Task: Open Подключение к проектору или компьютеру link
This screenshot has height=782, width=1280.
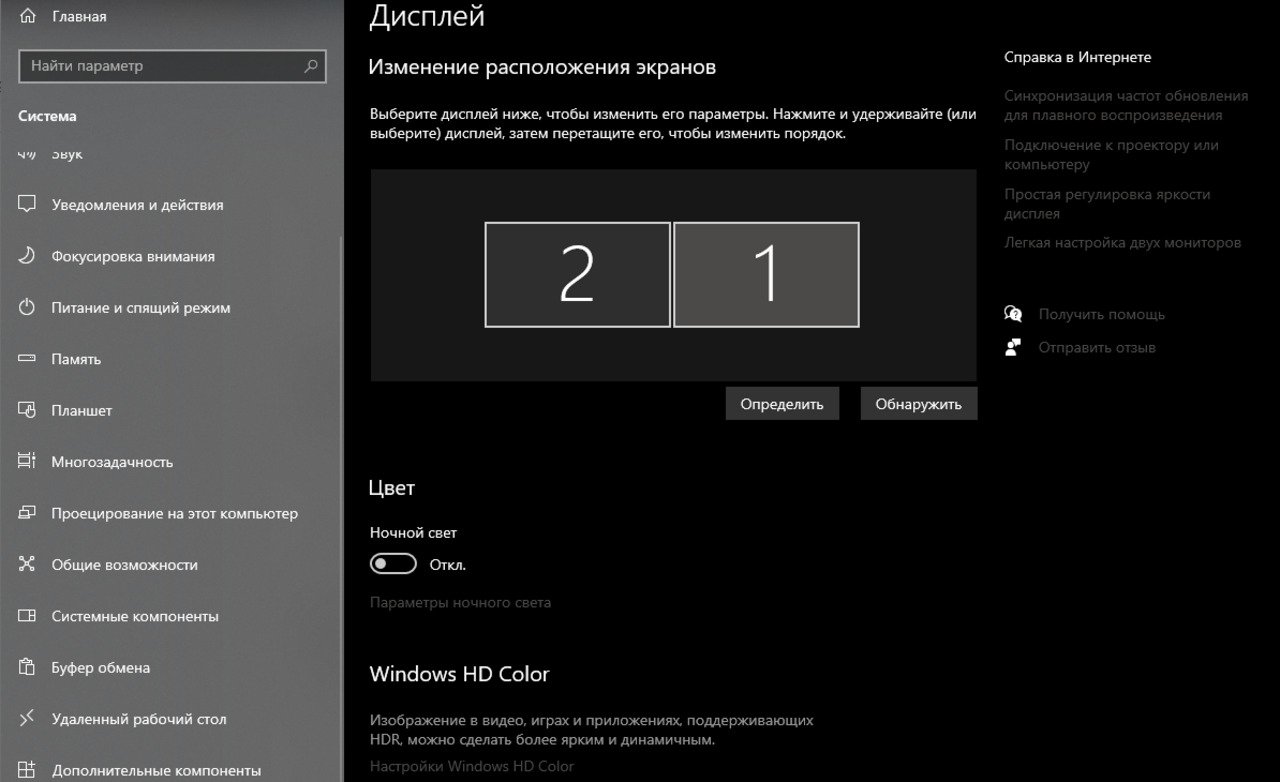Action: [1111, 154]
